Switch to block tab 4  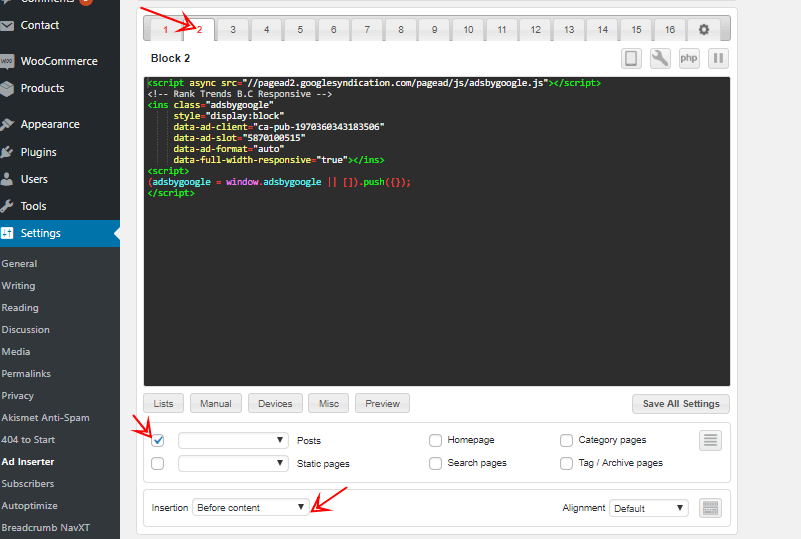click(x=267, y=30)
